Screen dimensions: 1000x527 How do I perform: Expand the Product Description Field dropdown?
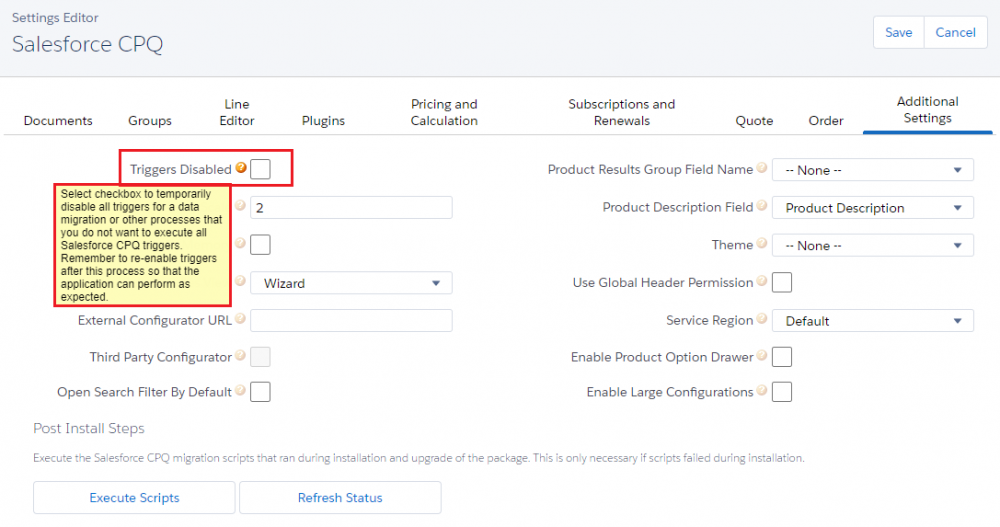pos(872,207)
